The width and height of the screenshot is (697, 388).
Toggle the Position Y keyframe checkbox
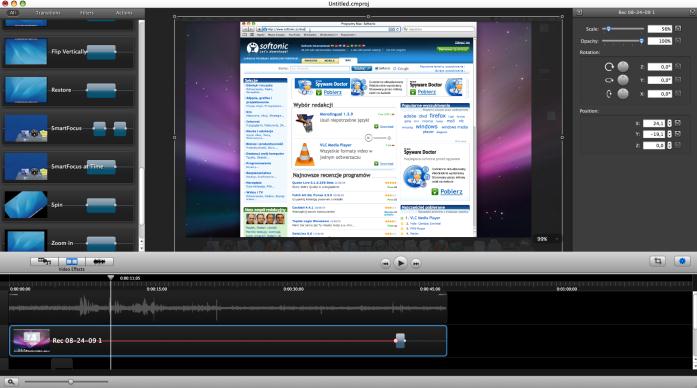point(678,133)
